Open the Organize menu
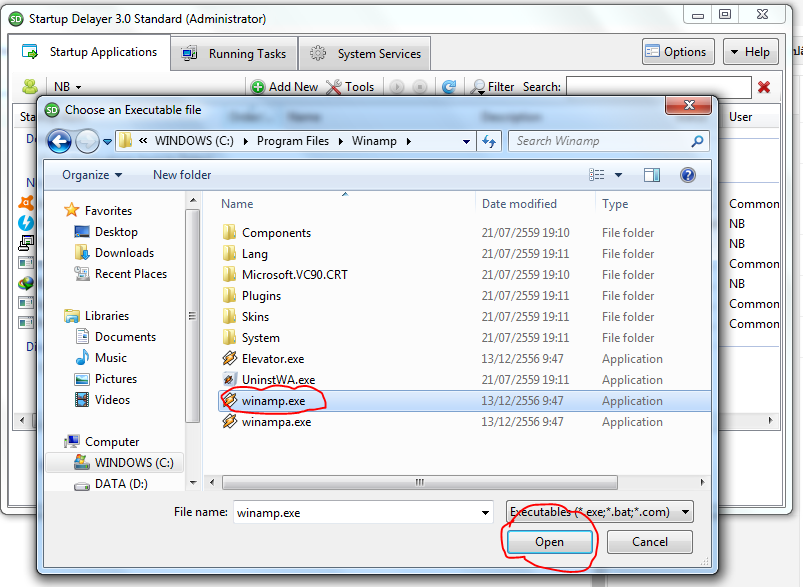The height and width of the screenshot is (587, 803). (92, 175)
